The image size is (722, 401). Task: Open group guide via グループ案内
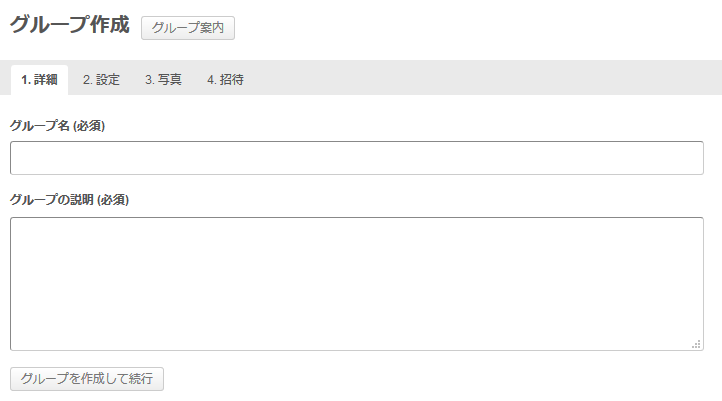(x=188, y=27)
